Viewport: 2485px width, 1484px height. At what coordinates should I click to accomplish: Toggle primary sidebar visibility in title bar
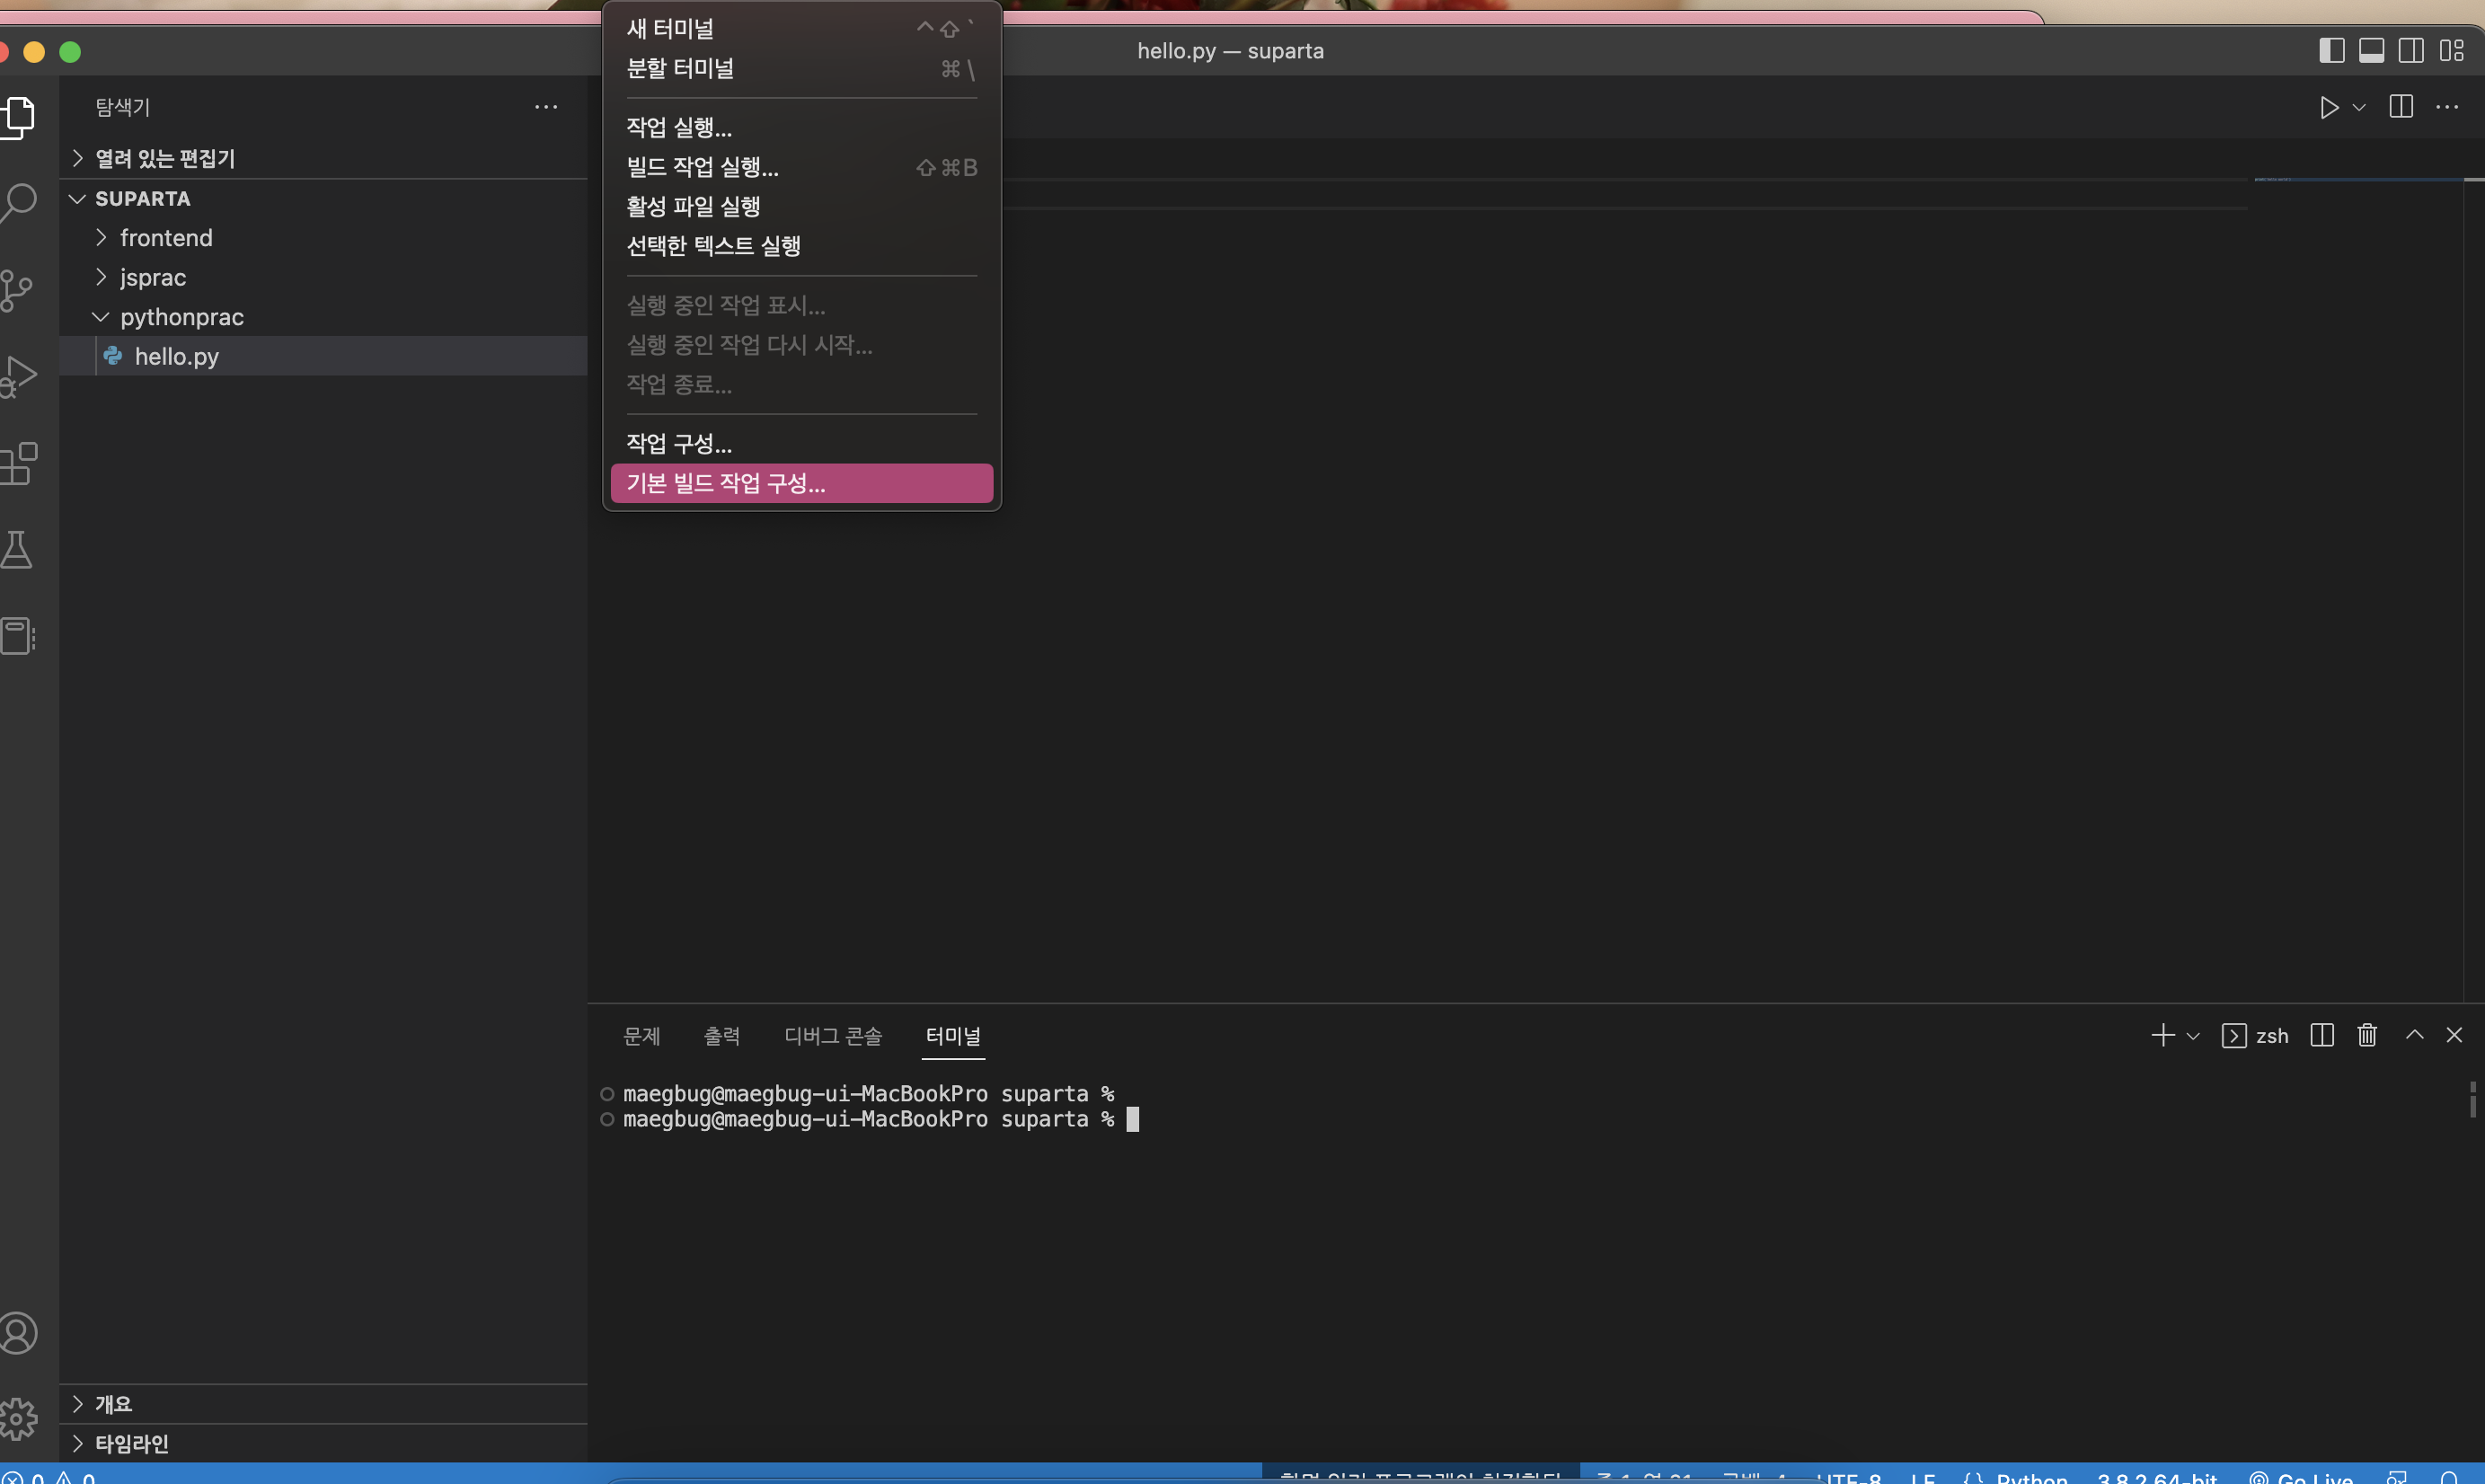click(x=2331, y=50)
